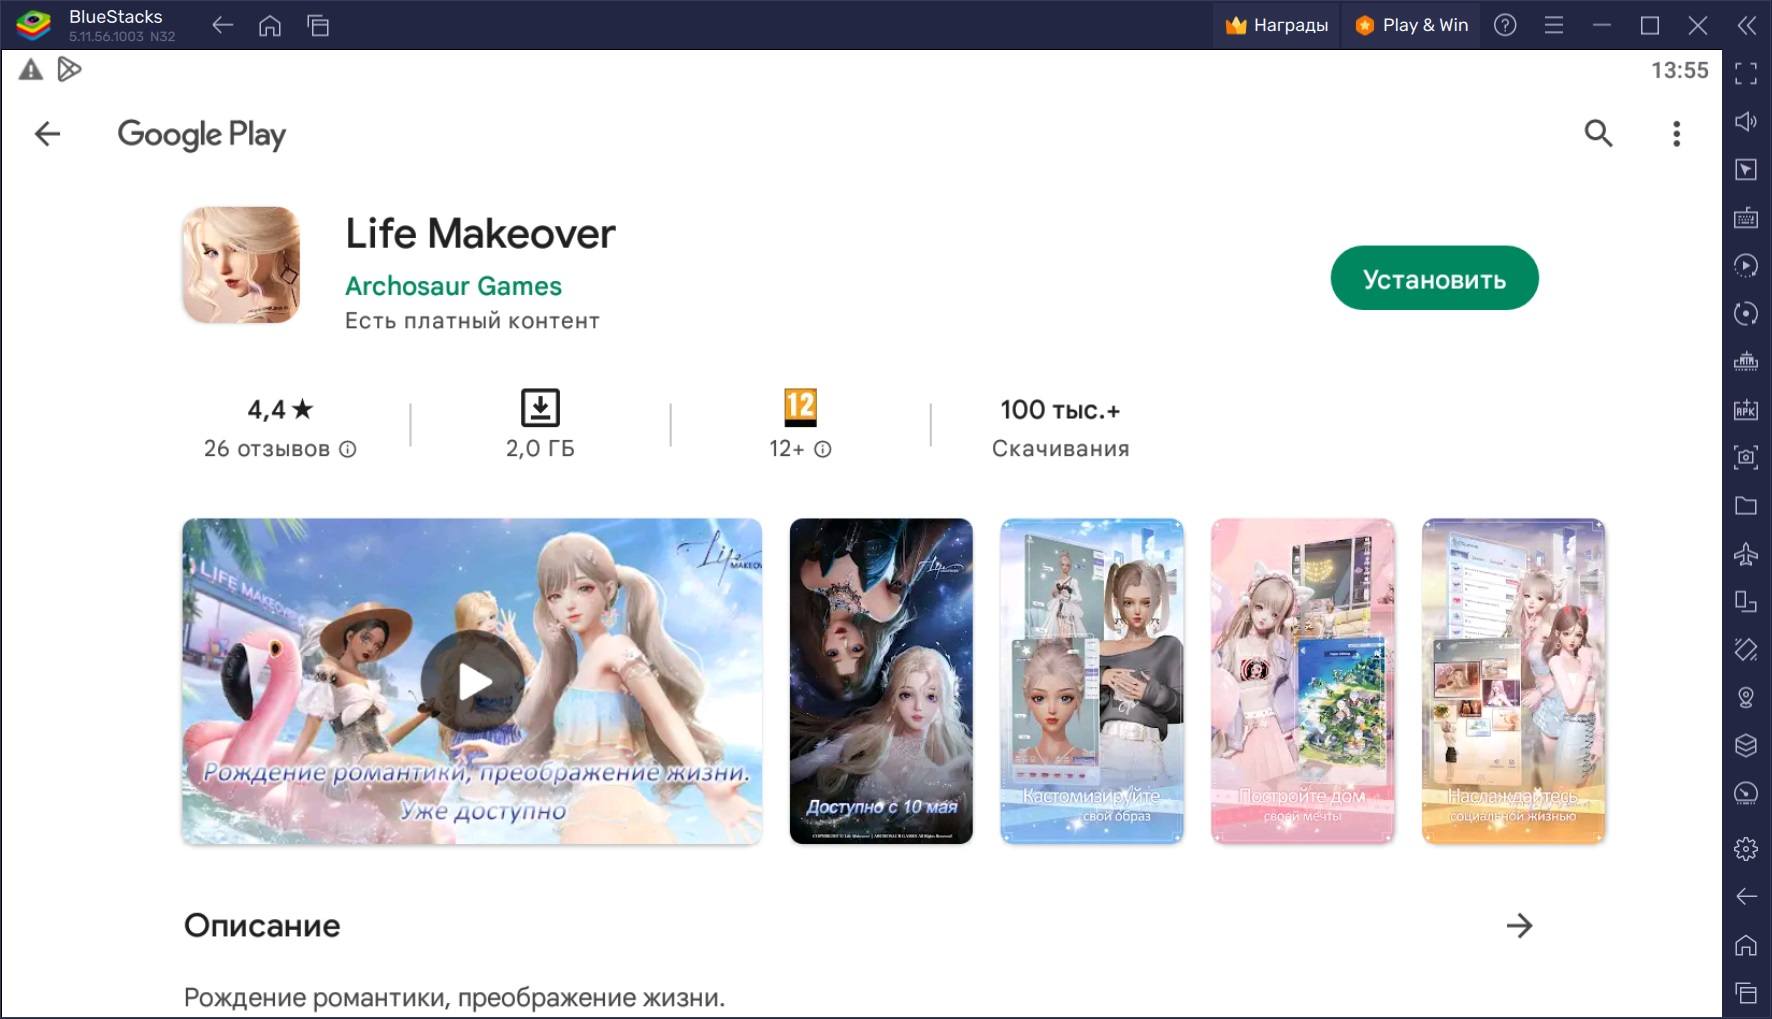Click the download size icon
The height and width of the screenshot is (1019, 1772).
tap(540, 408)
